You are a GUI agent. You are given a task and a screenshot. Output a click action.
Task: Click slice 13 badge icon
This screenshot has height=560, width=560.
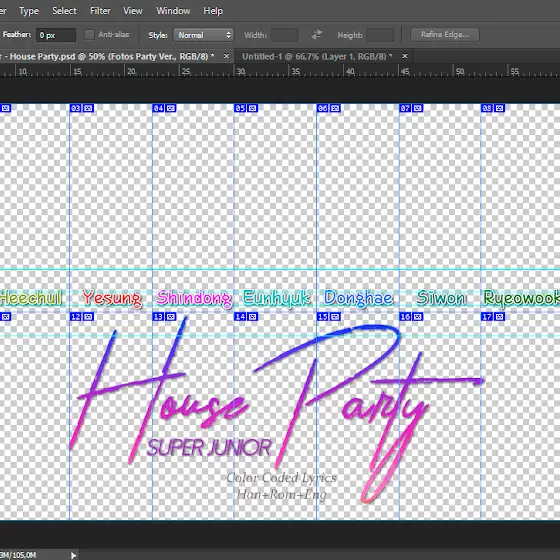[171, 317]
